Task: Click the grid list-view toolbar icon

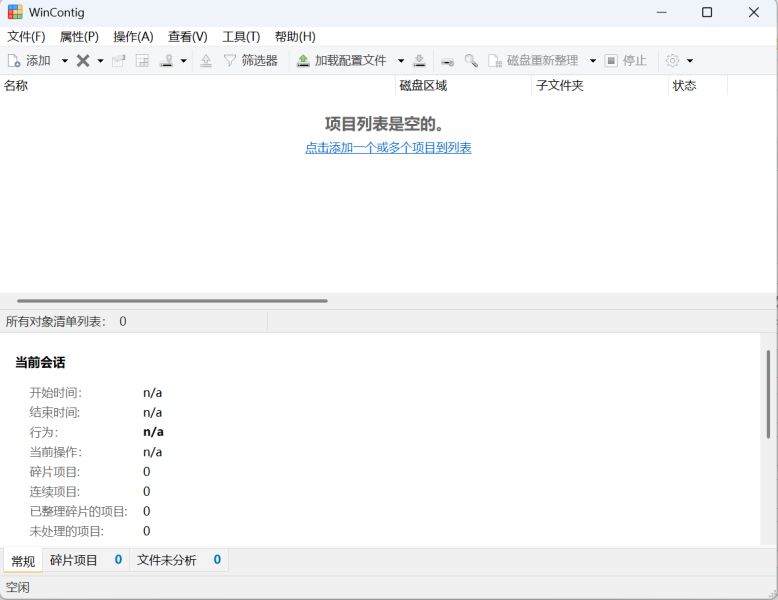Action: (142, 61)
